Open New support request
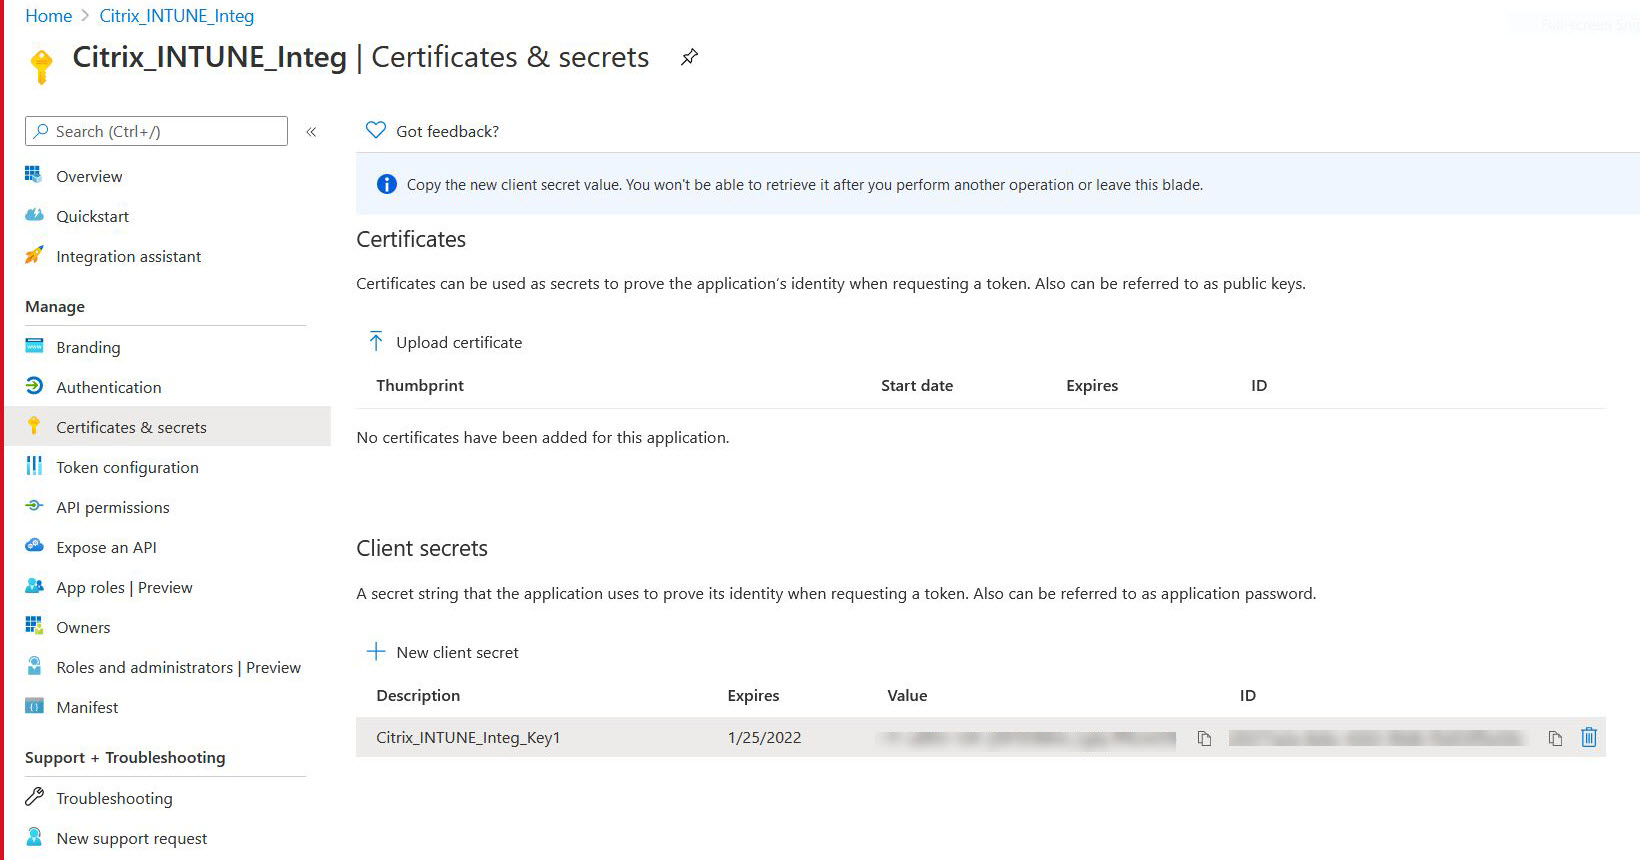The height and width of the screenshot is (860, 1640). (131, 838)
